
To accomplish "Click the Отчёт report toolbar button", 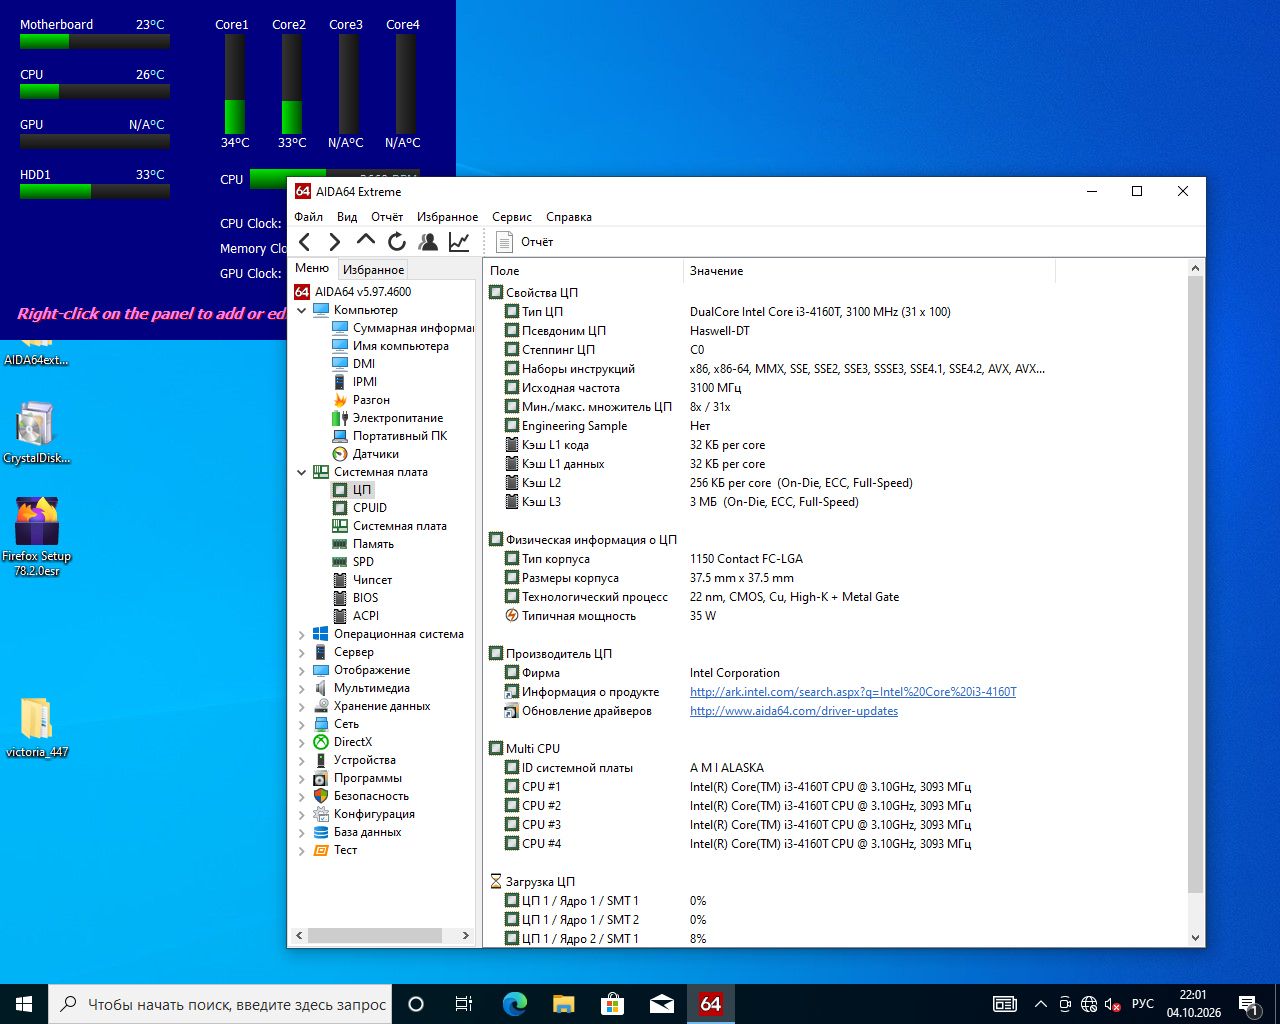I will coord(525,242).
